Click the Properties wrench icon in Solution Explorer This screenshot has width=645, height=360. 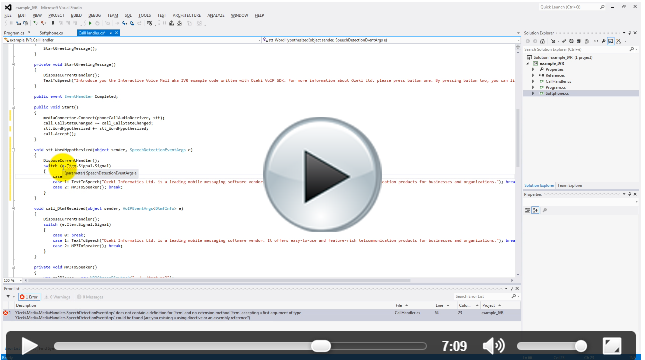pos(603,41)
